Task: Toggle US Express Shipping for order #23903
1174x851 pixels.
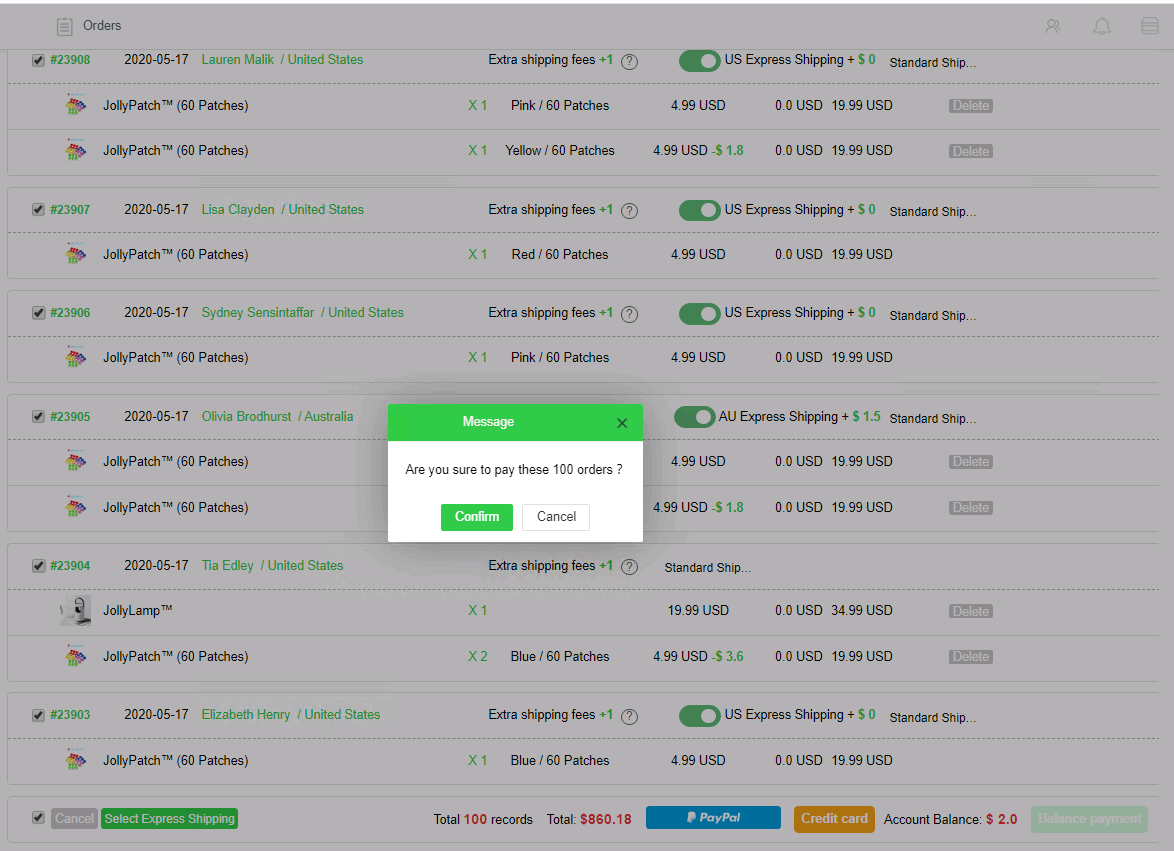Action: tap(699, 716)
